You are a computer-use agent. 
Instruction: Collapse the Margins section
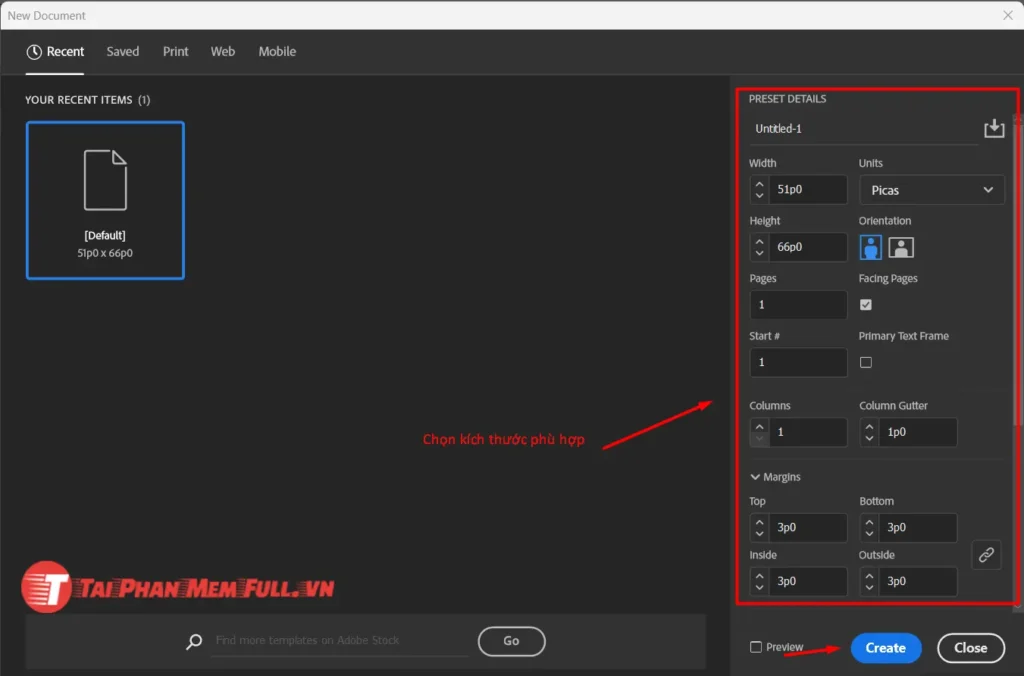click(756, 477)
